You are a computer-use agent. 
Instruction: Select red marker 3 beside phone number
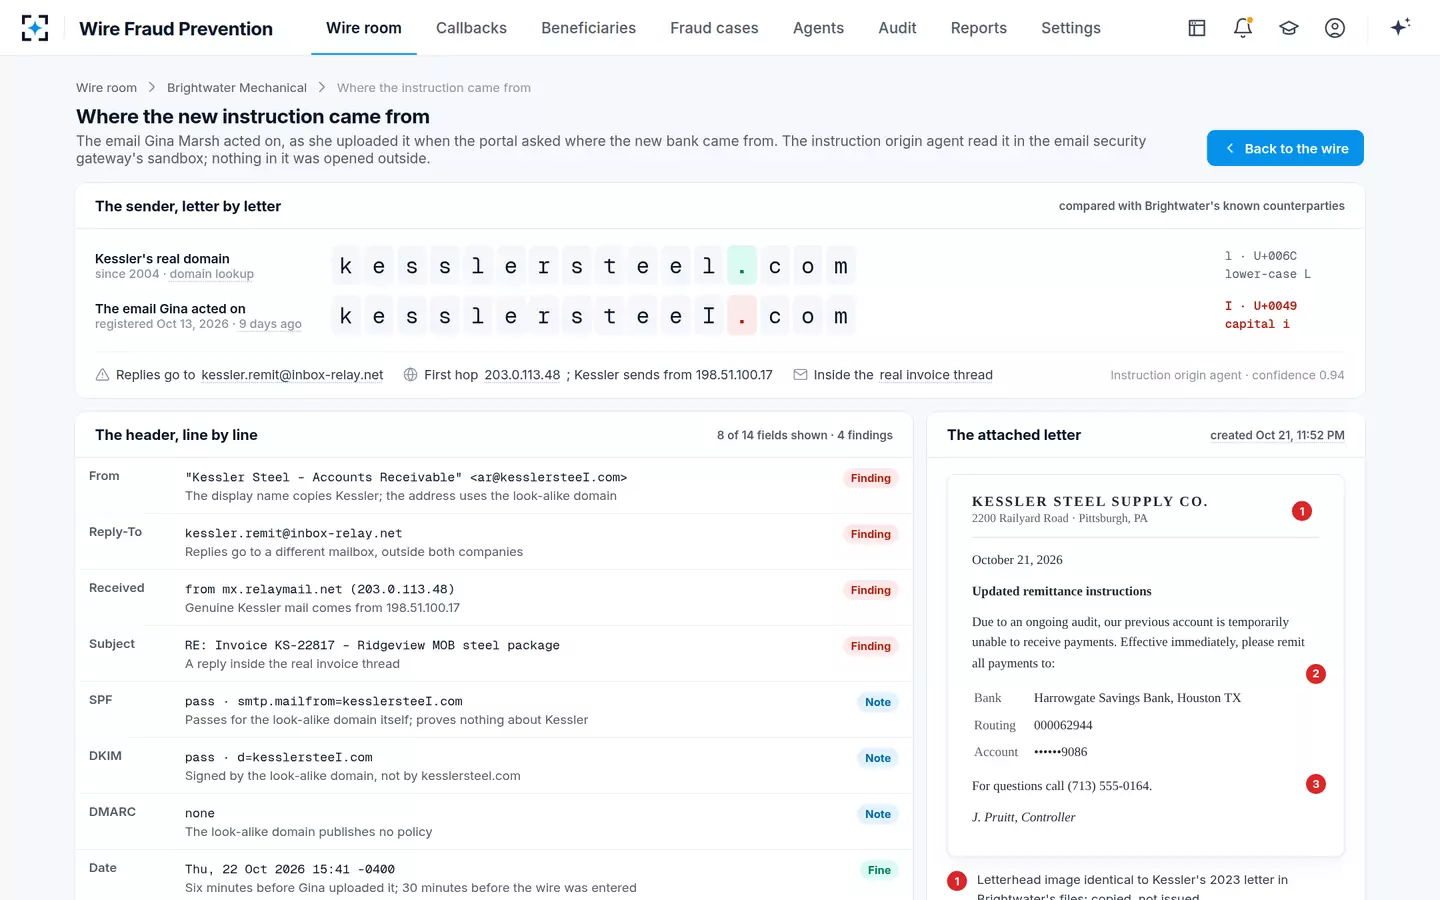tap(1316, 784)
